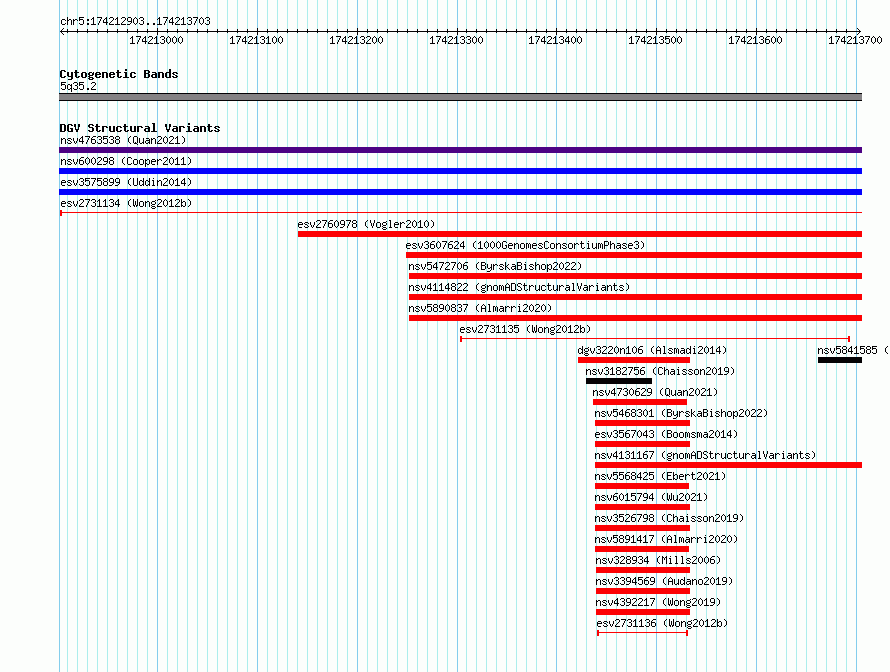Click the red dgv3220n106 variant bar
Image resolution: width=890 pixels, height=672 pixels.
point(633,360)
